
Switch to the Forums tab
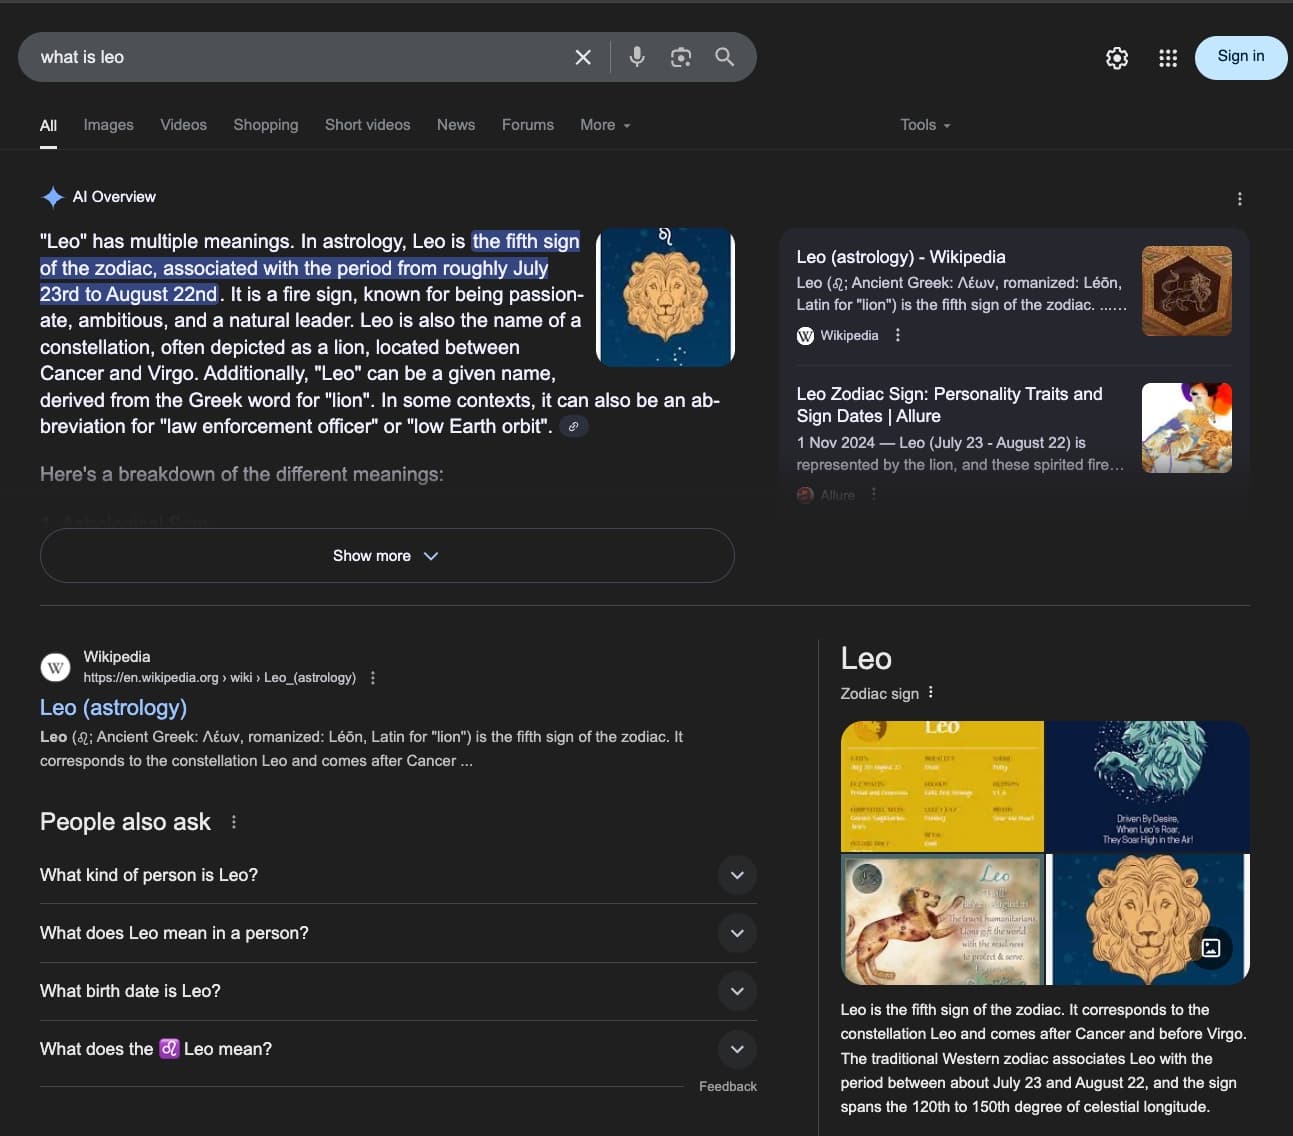528,125
